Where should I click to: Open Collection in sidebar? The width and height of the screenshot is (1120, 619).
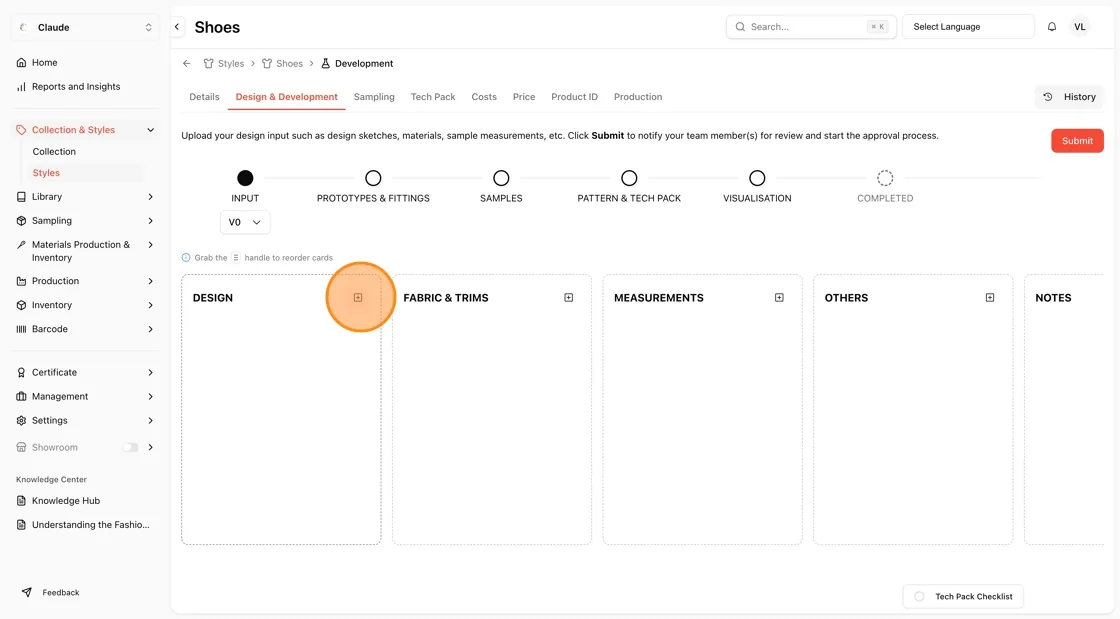point(54,151)
